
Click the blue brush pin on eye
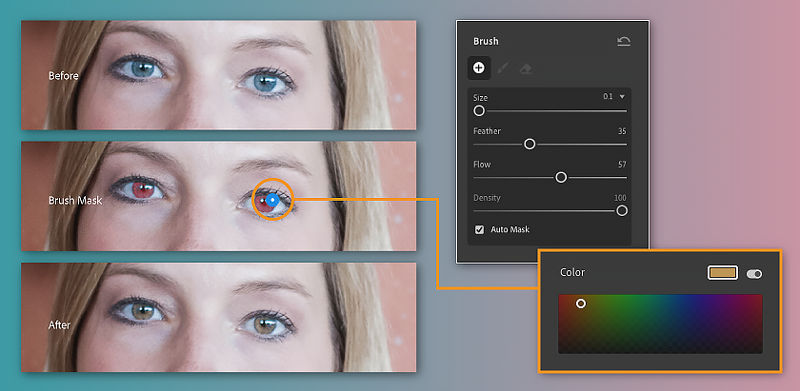272,201
